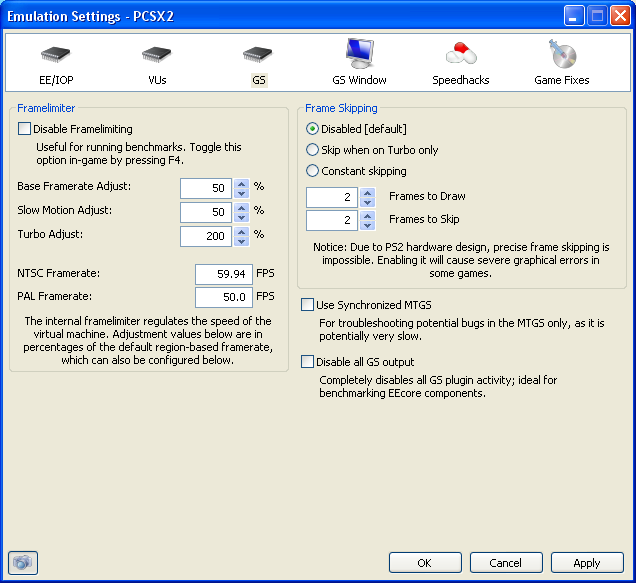Enable Use Synchronized MTGS checkbox
Image resolution: width=636 pixels, height=583 pixels.
[x=307, y=305]
